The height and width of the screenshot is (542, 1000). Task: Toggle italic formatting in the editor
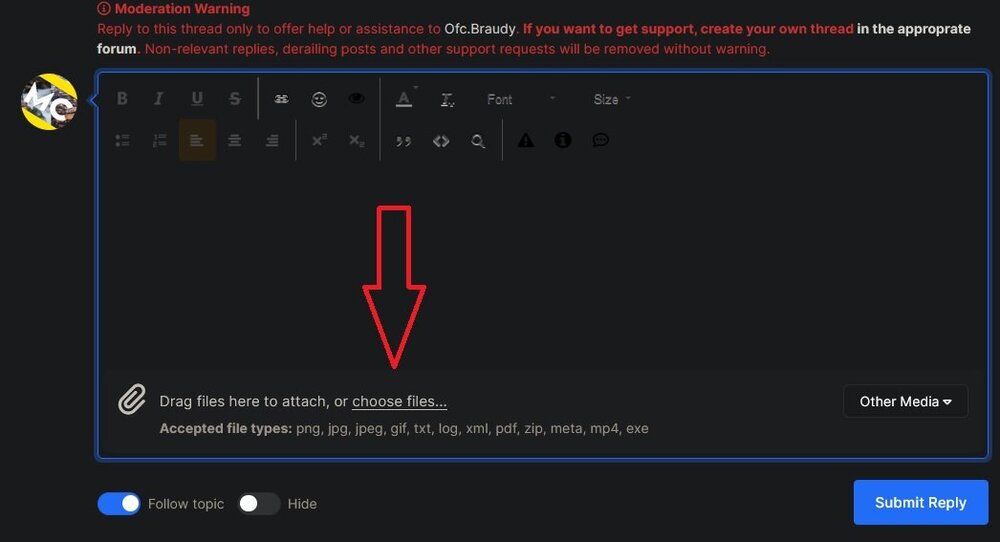coord(159,99)
